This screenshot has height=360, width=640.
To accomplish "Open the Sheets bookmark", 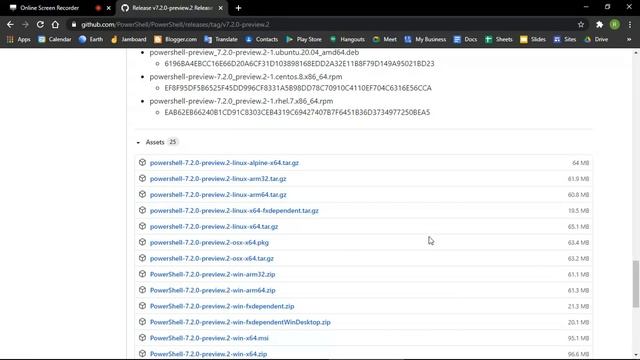I will click(x=498, y=39).
